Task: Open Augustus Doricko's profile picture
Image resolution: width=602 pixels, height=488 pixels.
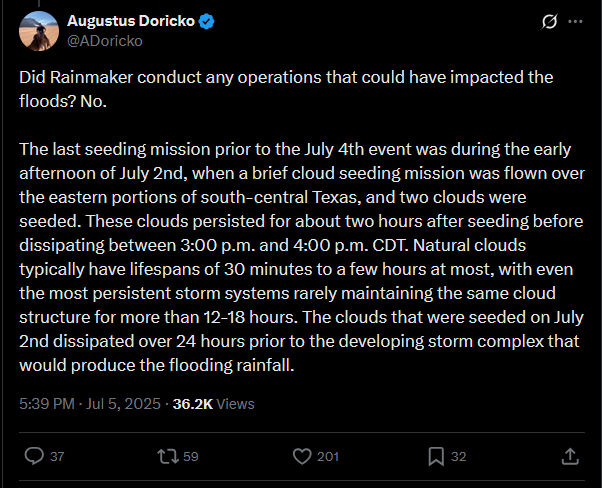Action: click(x=39, y=31)
